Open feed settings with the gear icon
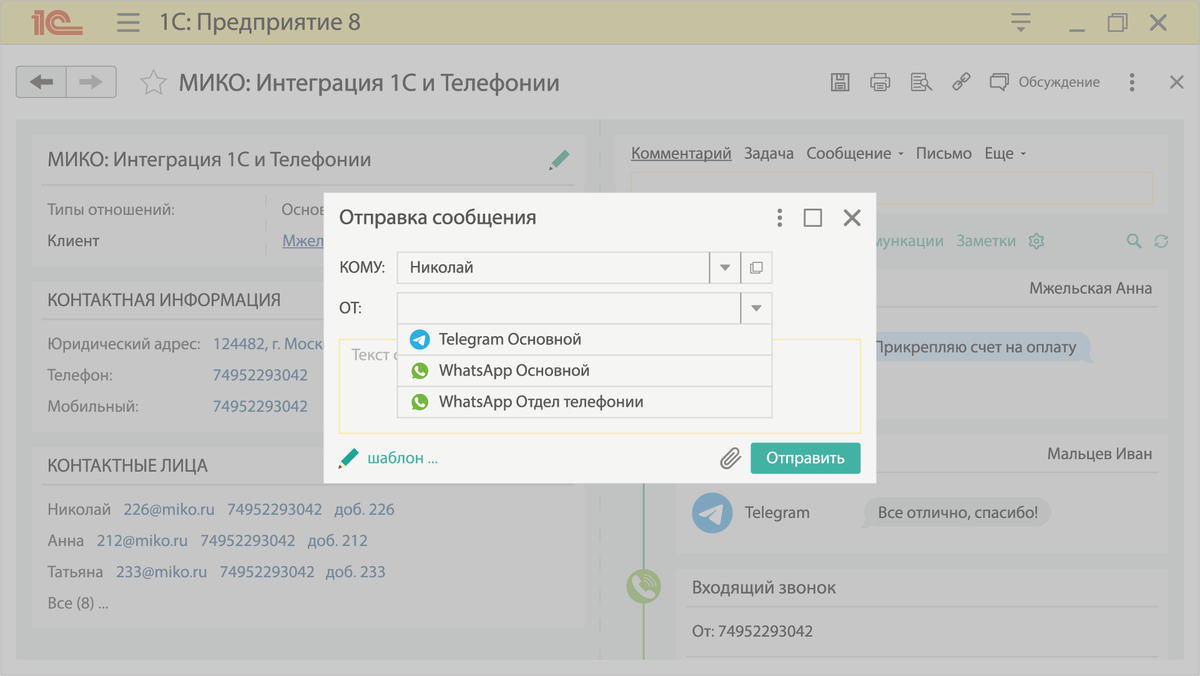Image resolution: width=1200 pixels, height=676 pixels. pos(1037,241)
